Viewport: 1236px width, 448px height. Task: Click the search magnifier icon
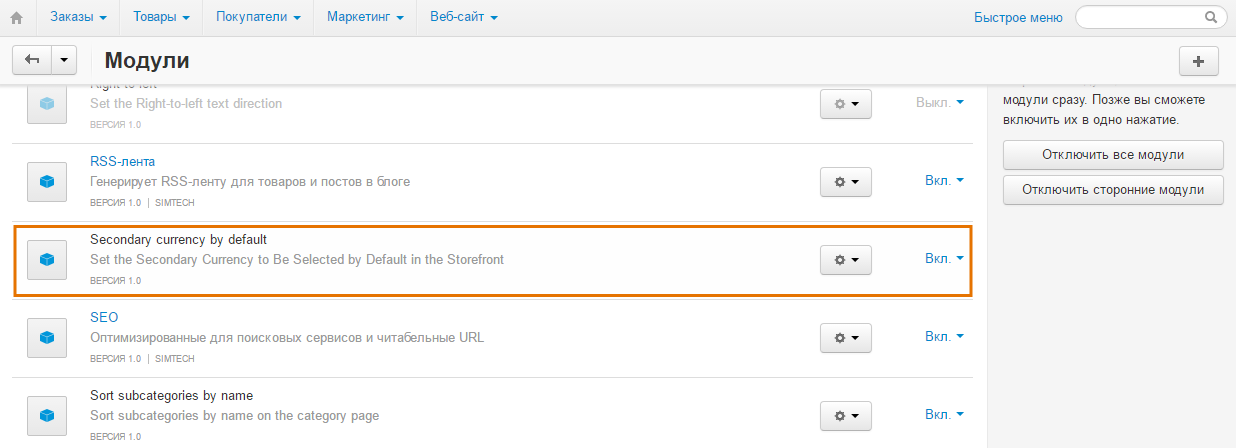tap(1211, 17)
